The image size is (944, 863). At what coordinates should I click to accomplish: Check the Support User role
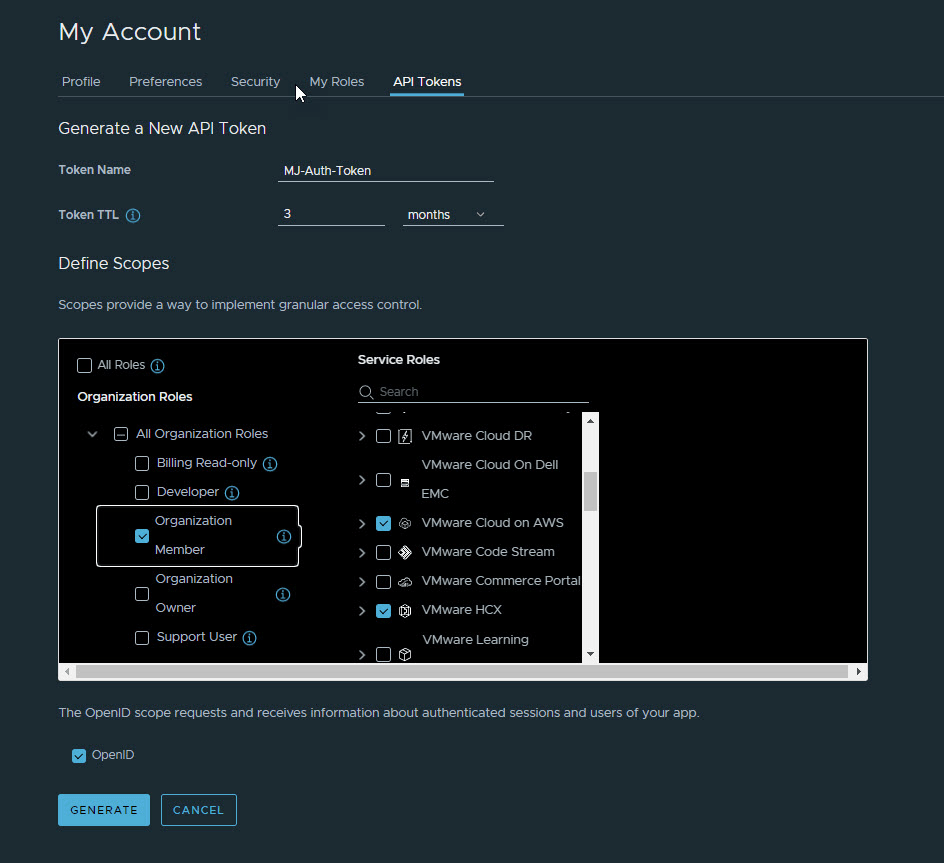click(x=142, y=638)
